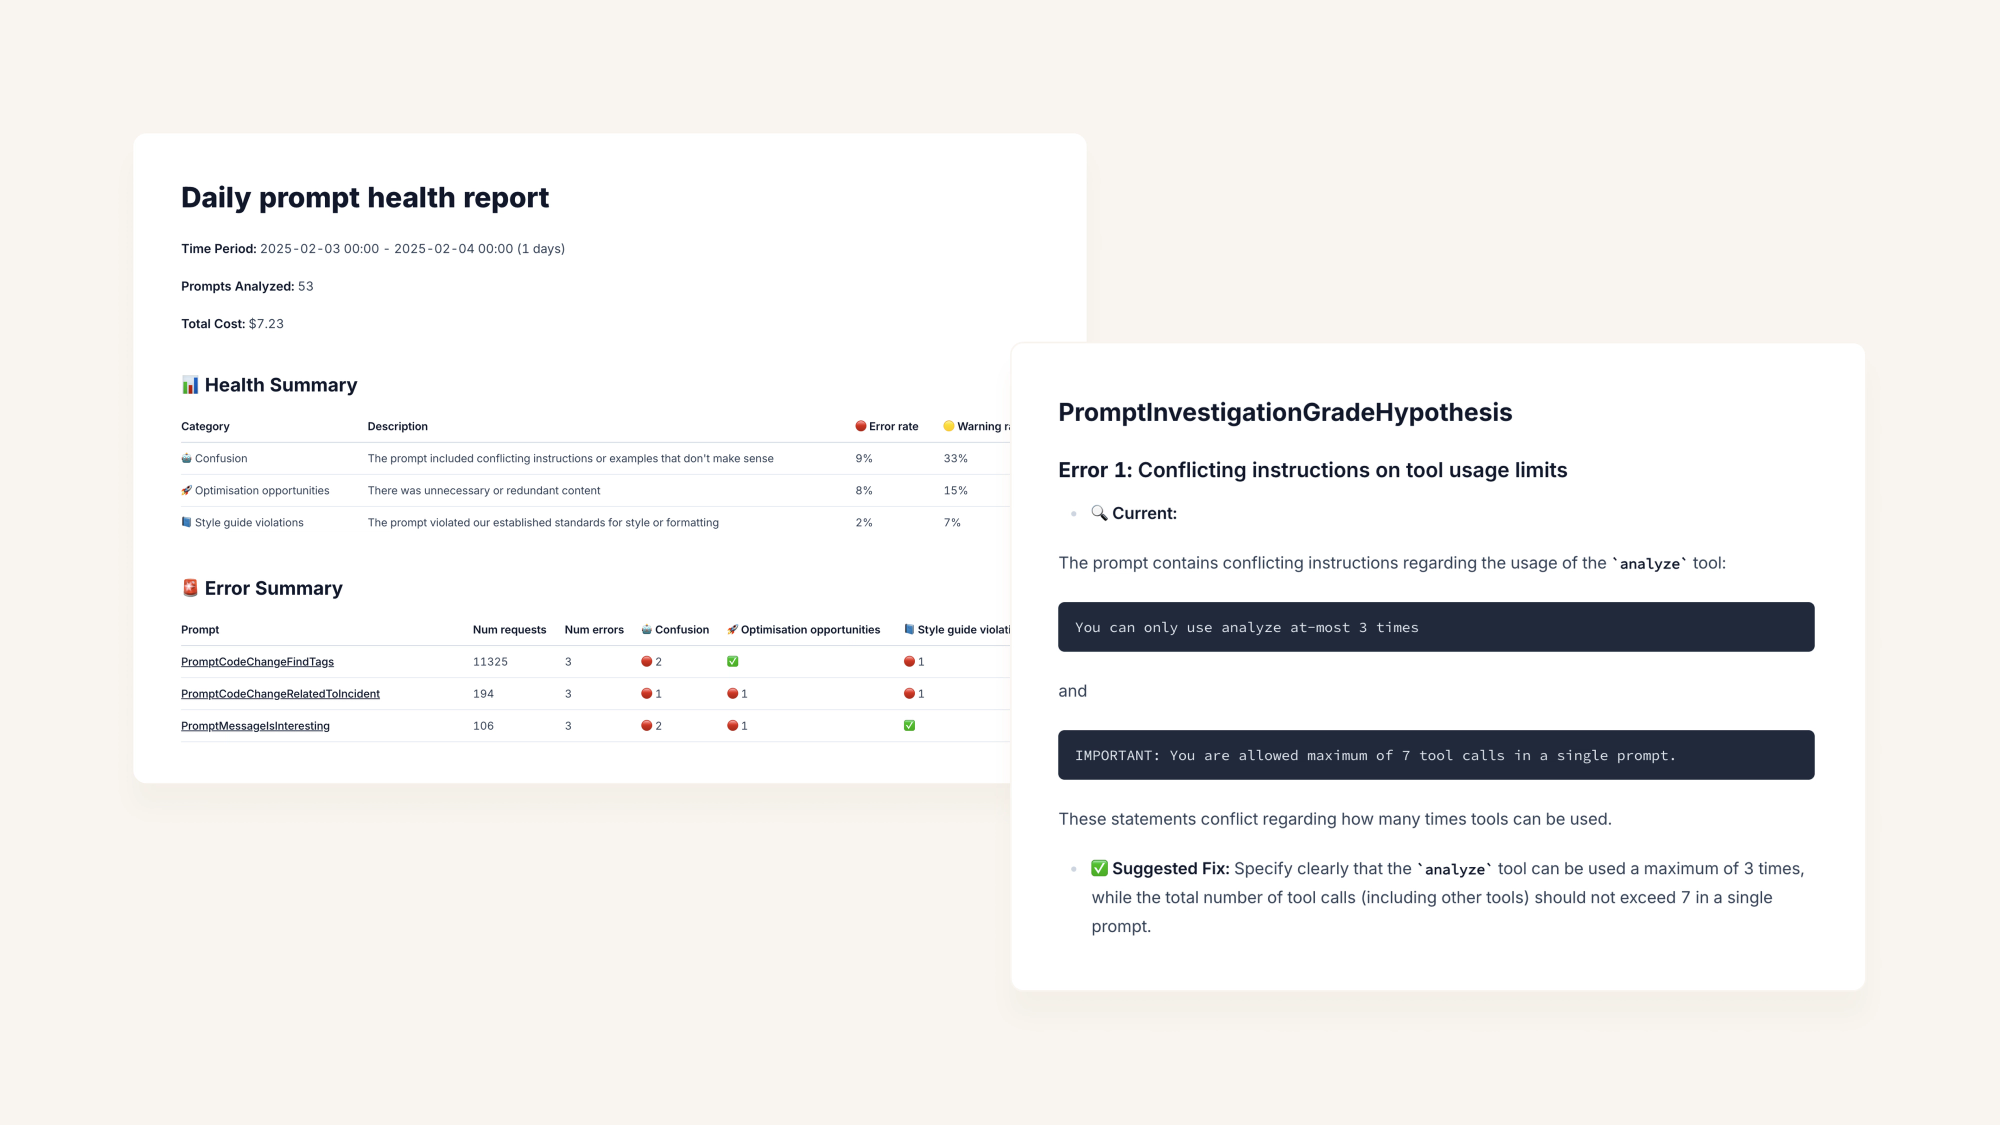Click the Confusion category icon in Health Summary
This screenshot has width=2000, height=1125.
[x=186, y=458]
